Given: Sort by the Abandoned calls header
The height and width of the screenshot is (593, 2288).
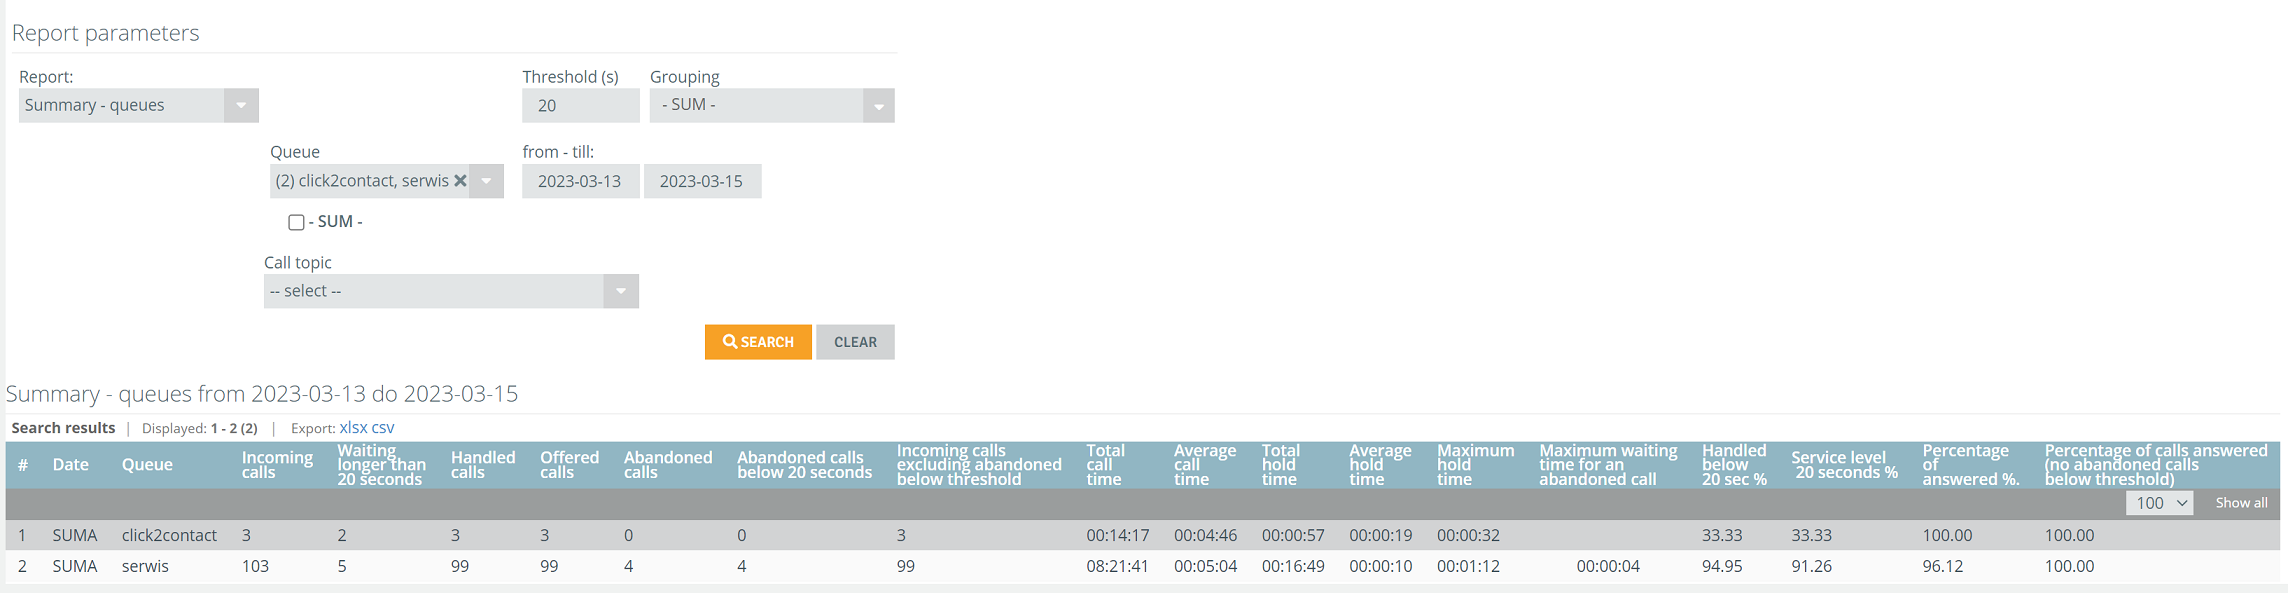Looking at the screenshot, I should pos(668,465).
